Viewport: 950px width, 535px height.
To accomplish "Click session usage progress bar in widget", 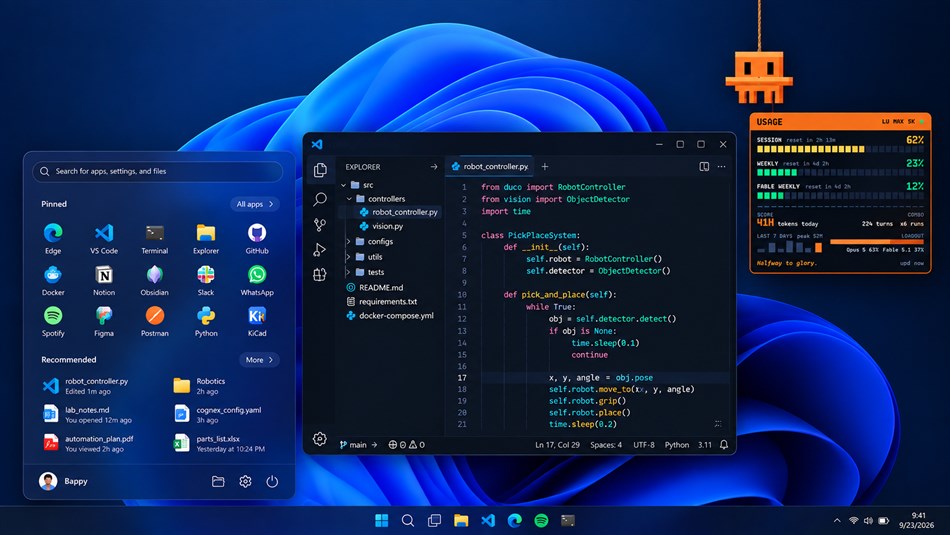I will tap(840, 149).
